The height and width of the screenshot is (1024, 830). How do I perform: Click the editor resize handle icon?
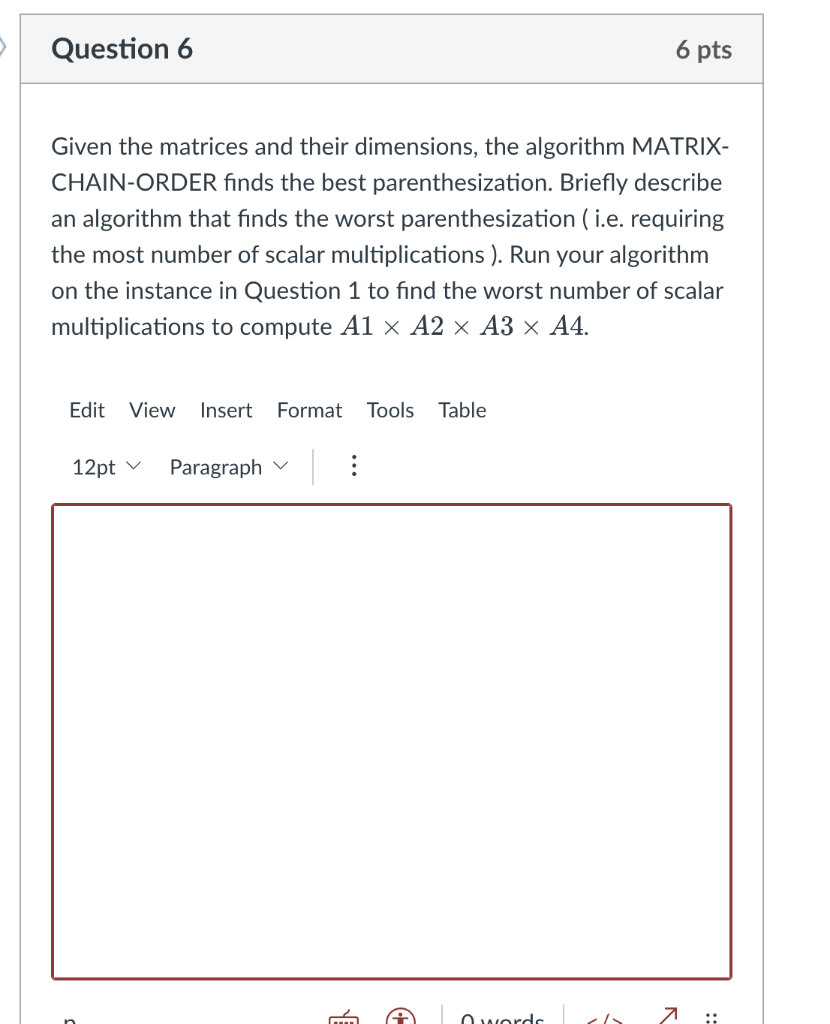click(x=712, y=1016)
